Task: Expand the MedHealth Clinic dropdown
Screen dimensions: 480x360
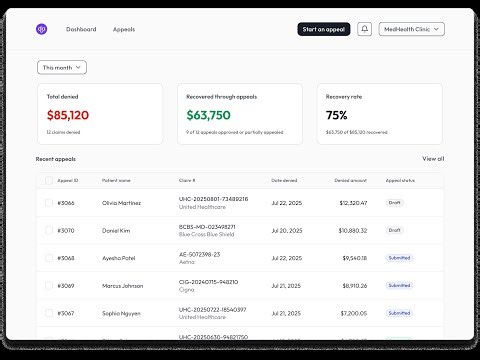Action: 412,29
